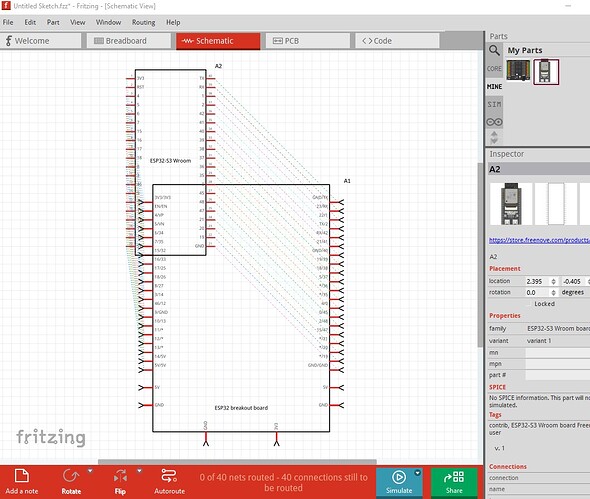Click the schematic image in Inspector
Screen dimensions: 590x499
point(556,204)
